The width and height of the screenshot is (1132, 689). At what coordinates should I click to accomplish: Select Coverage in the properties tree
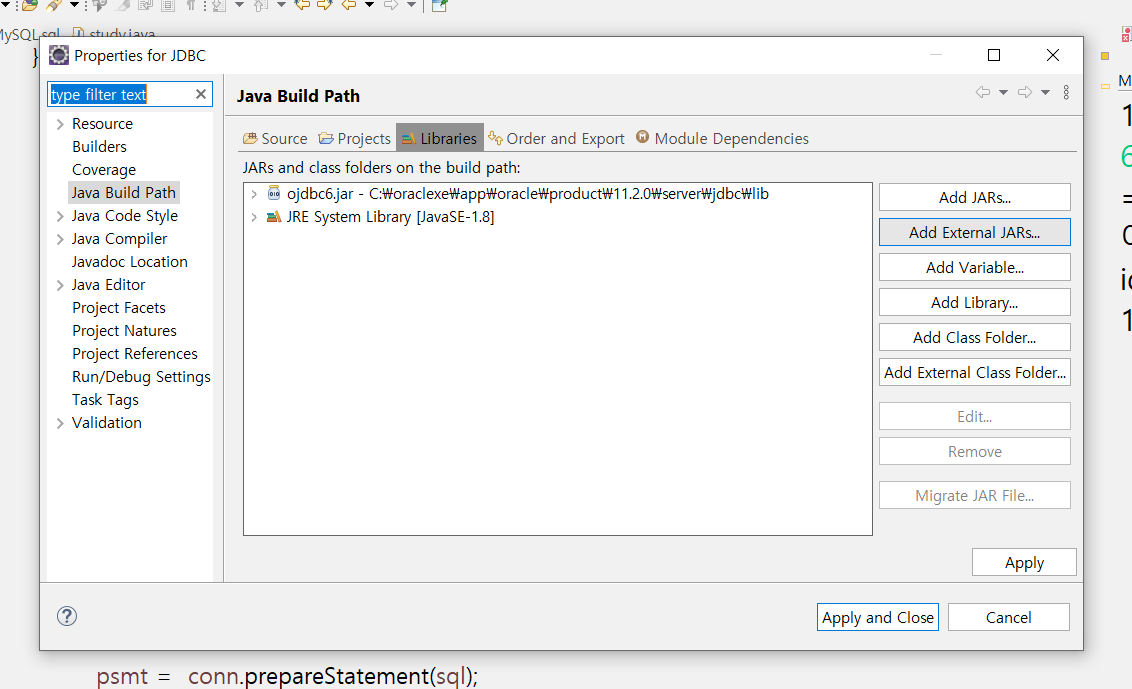pos(104,170)
